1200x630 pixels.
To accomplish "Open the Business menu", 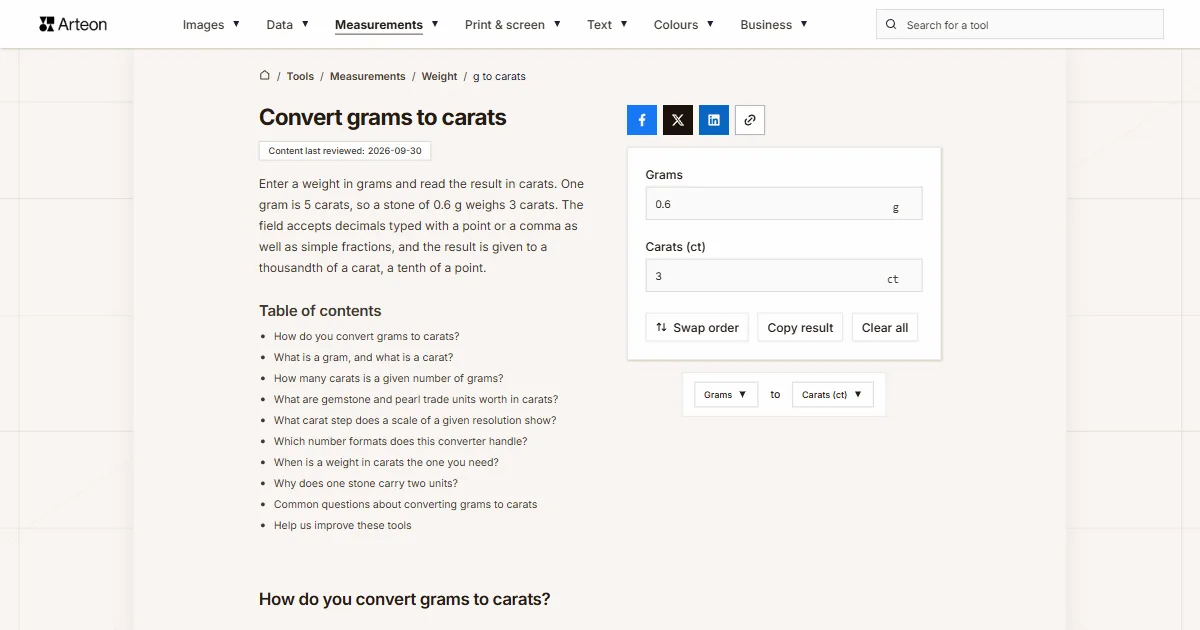I will (774, 25).
